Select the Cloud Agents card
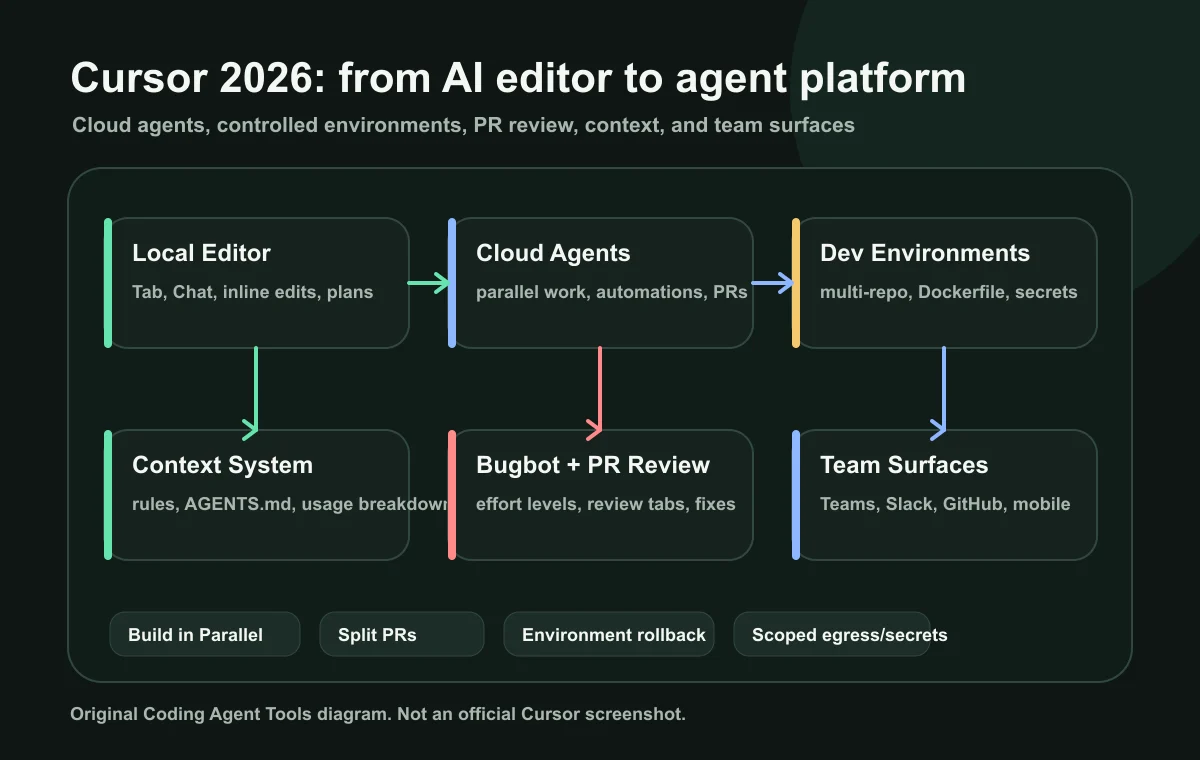The image size is (1200, 760). tap(601, 283)
